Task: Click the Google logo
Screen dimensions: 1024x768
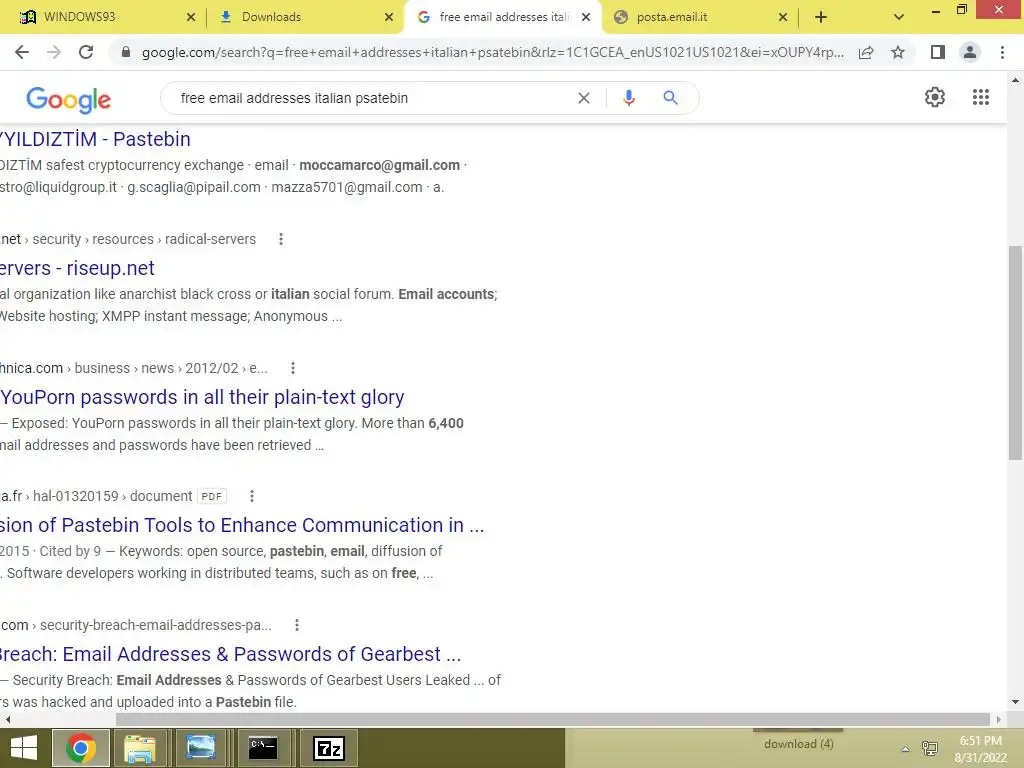Action: pos(69,99)
